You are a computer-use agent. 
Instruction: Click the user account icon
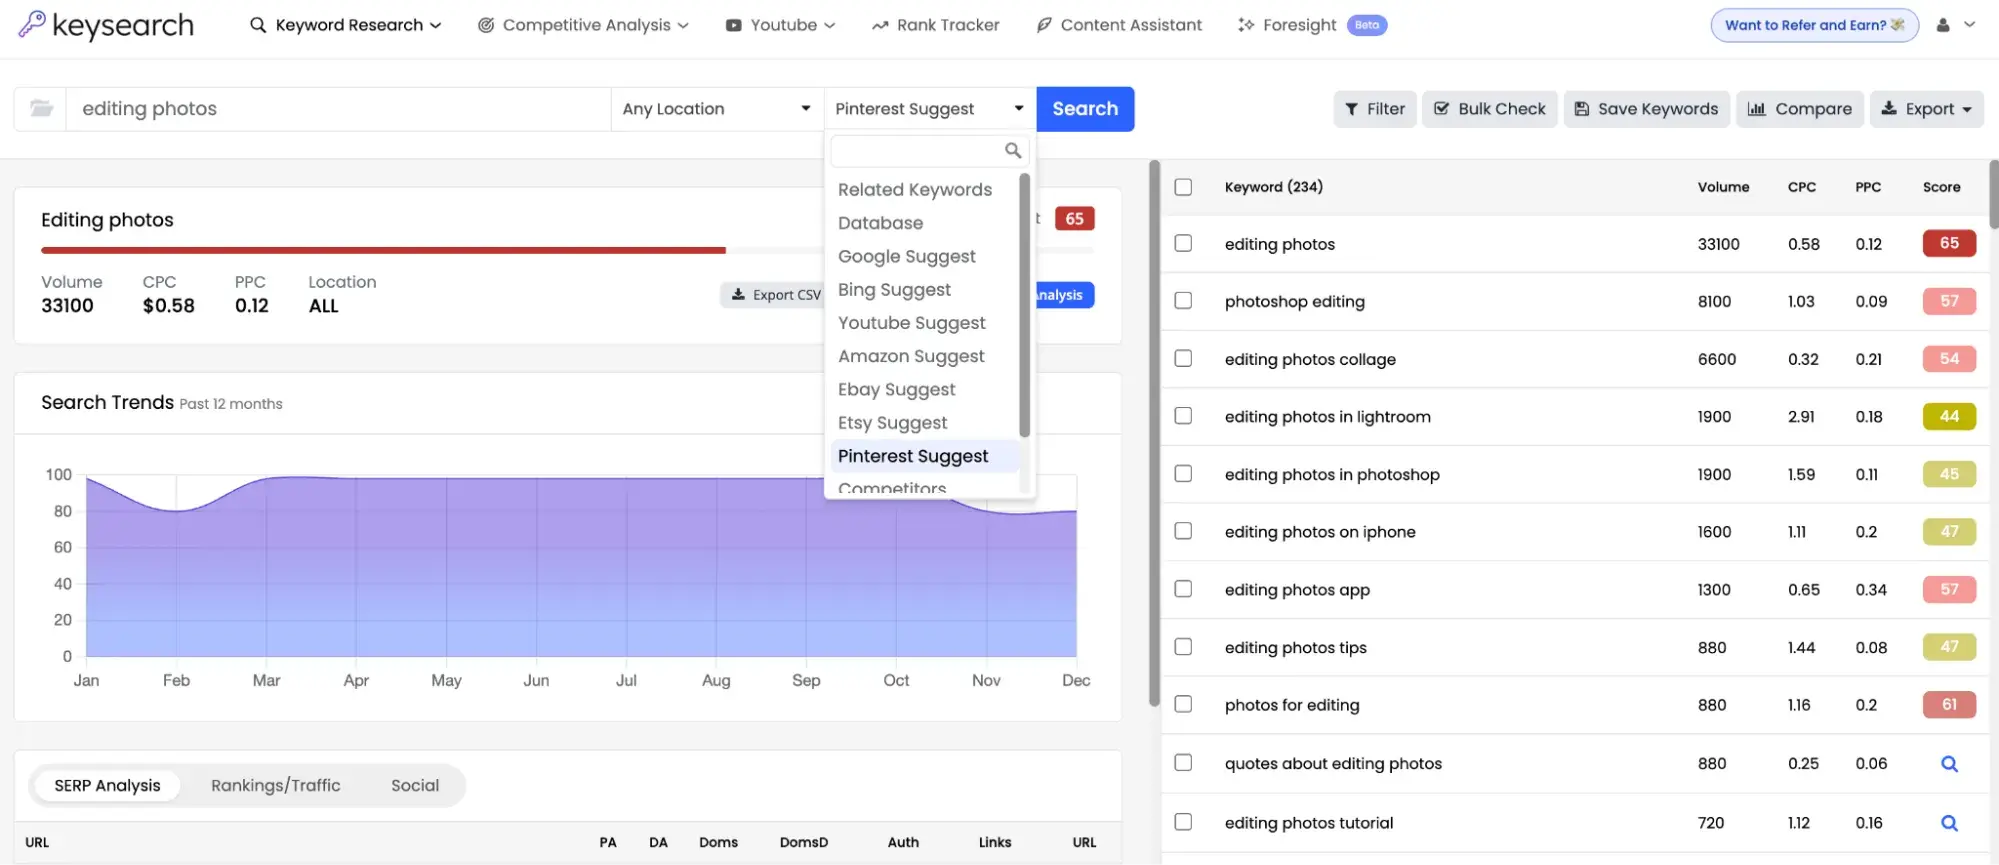tap(1942, 25)
